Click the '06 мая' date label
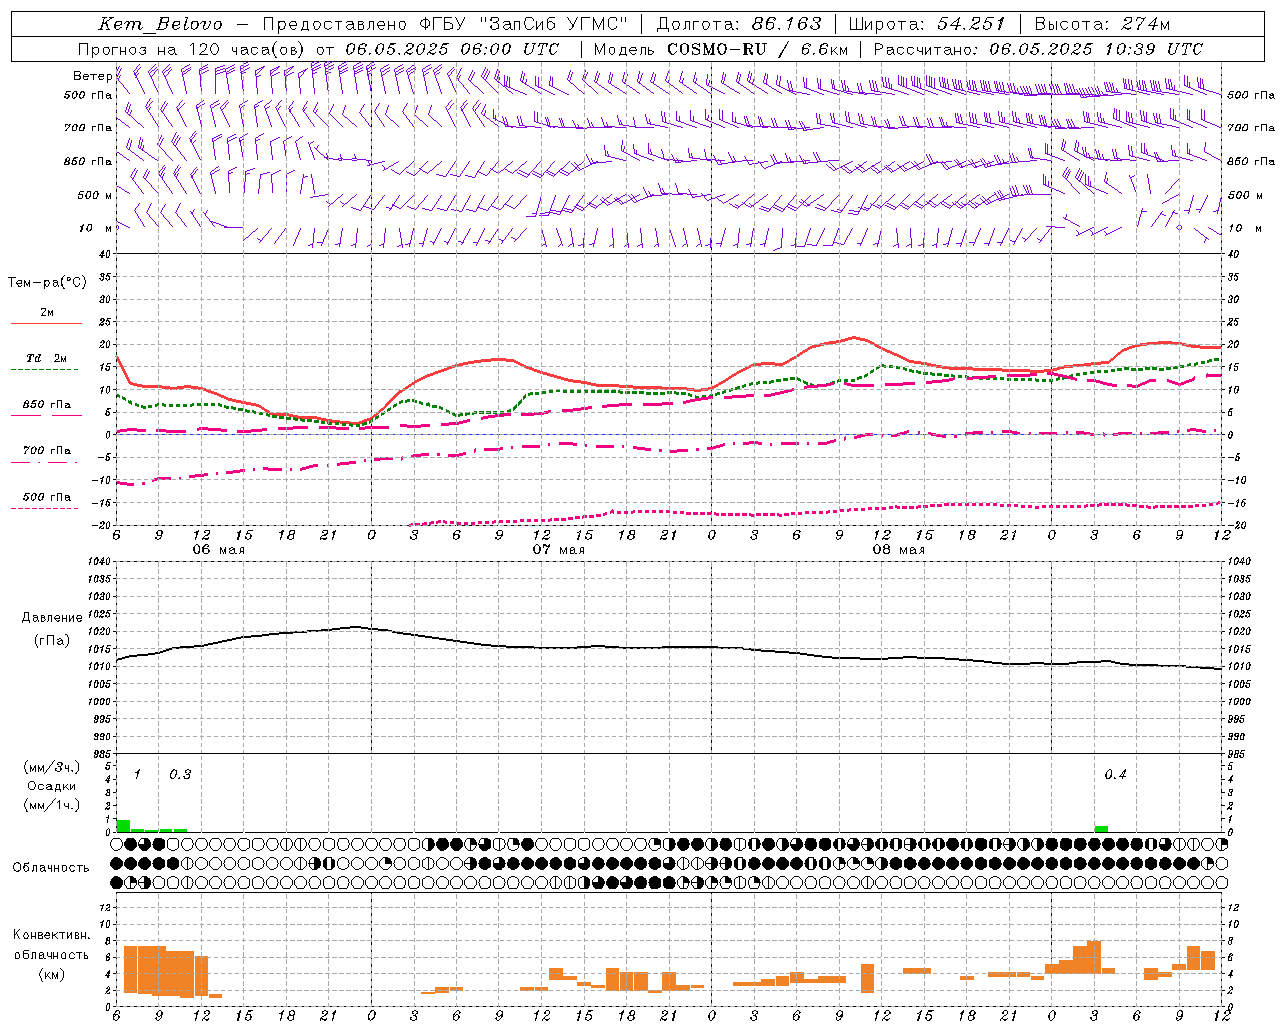 pos(218,550)
